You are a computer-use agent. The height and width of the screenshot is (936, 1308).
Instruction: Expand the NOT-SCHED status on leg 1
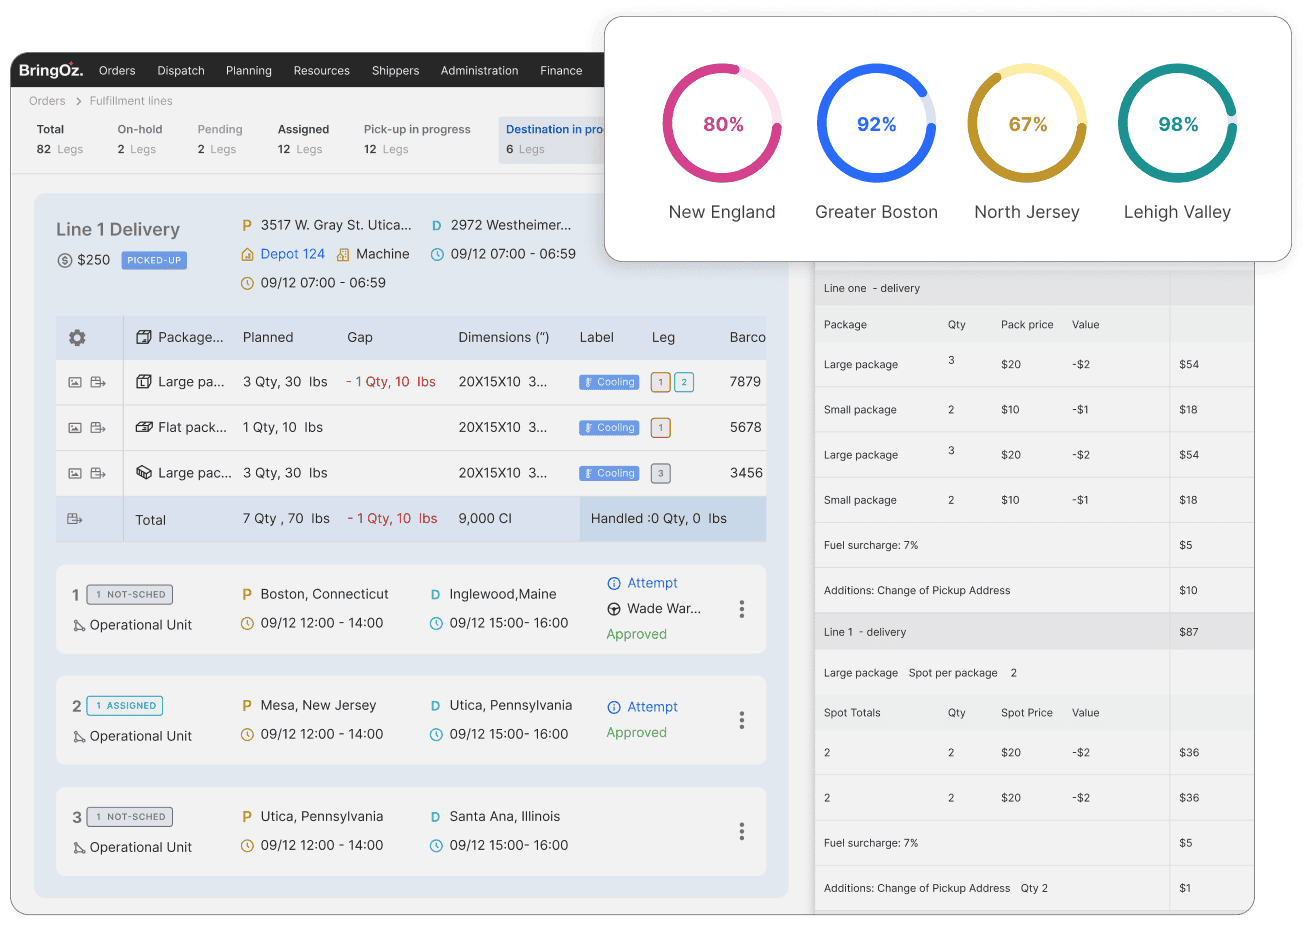click(x=130, y=594)
